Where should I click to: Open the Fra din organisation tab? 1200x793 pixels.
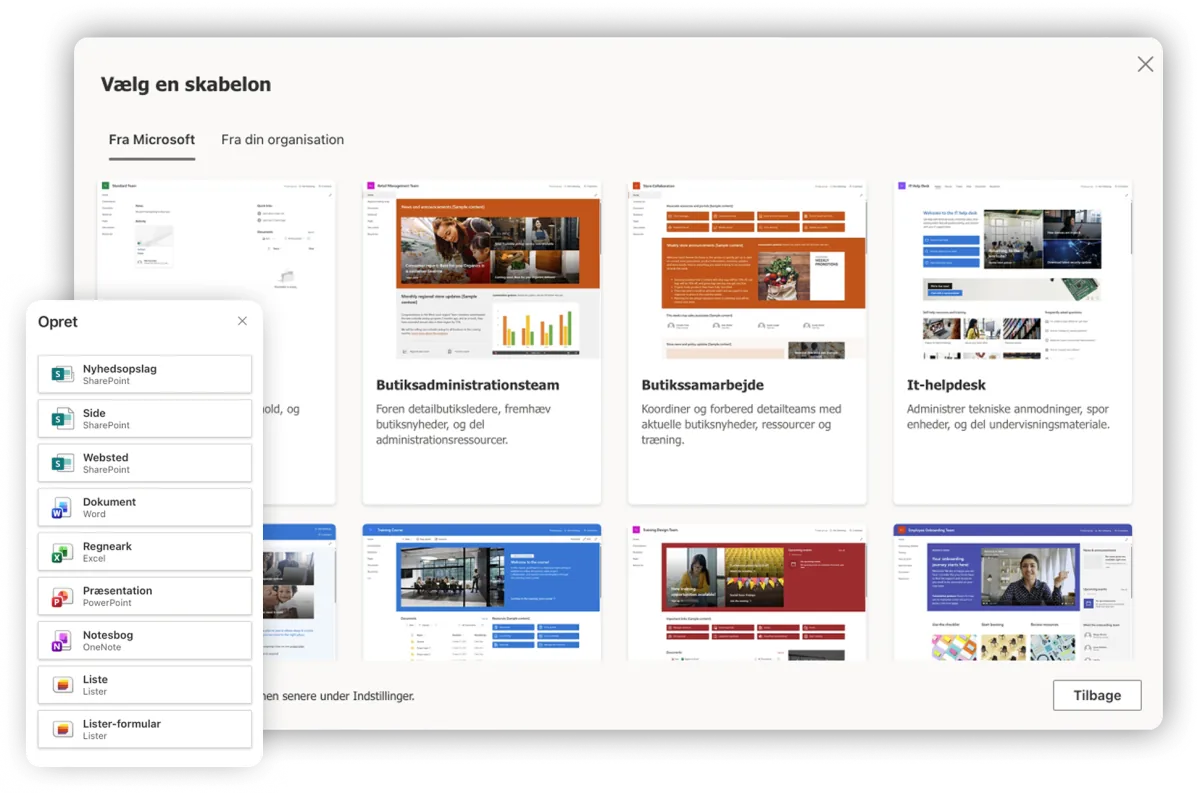(283, 140)
